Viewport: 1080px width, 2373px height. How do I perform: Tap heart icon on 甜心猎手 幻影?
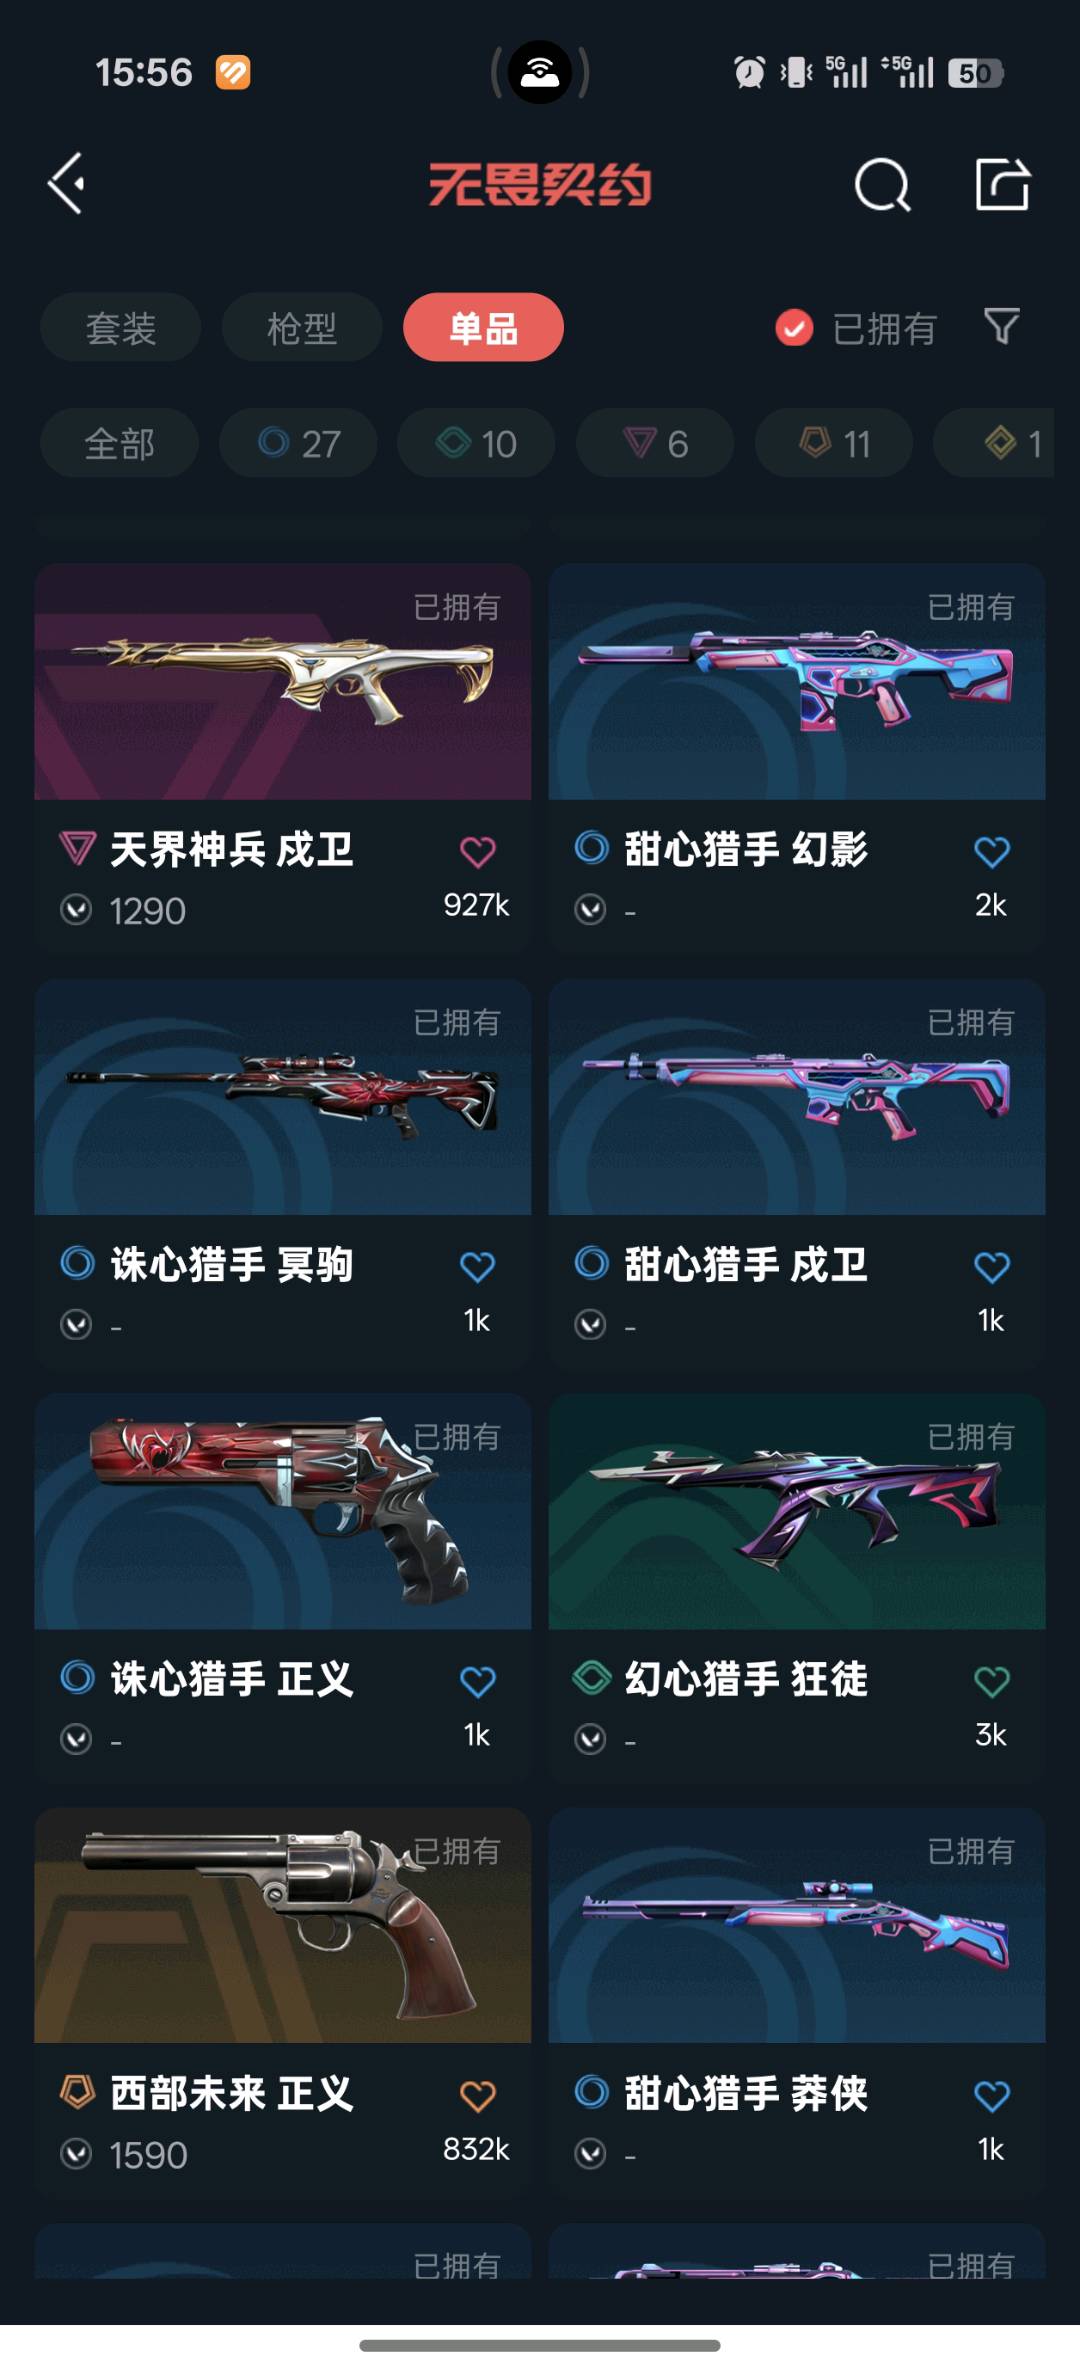point(991,852)
